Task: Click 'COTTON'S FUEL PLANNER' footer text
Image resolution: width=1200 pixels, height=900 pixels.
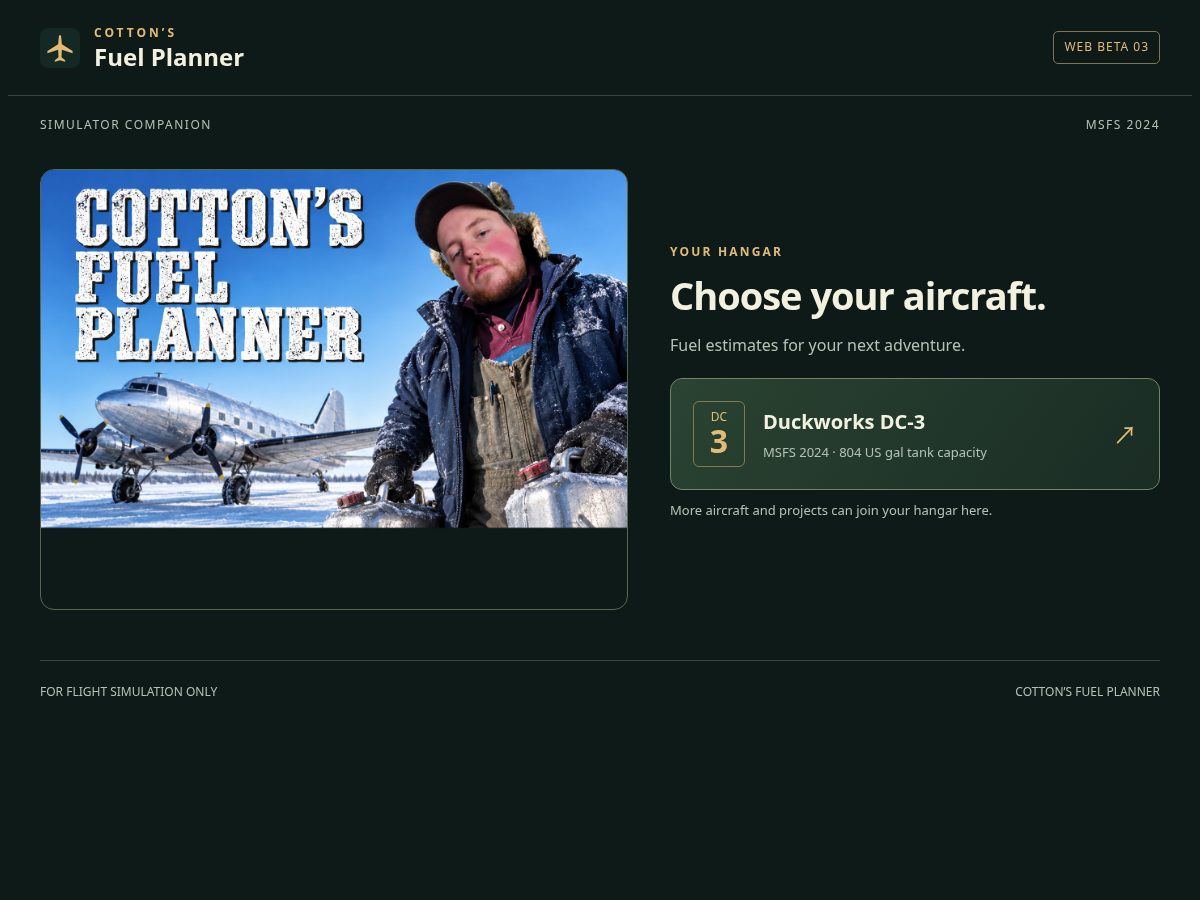Action: 1087,692
